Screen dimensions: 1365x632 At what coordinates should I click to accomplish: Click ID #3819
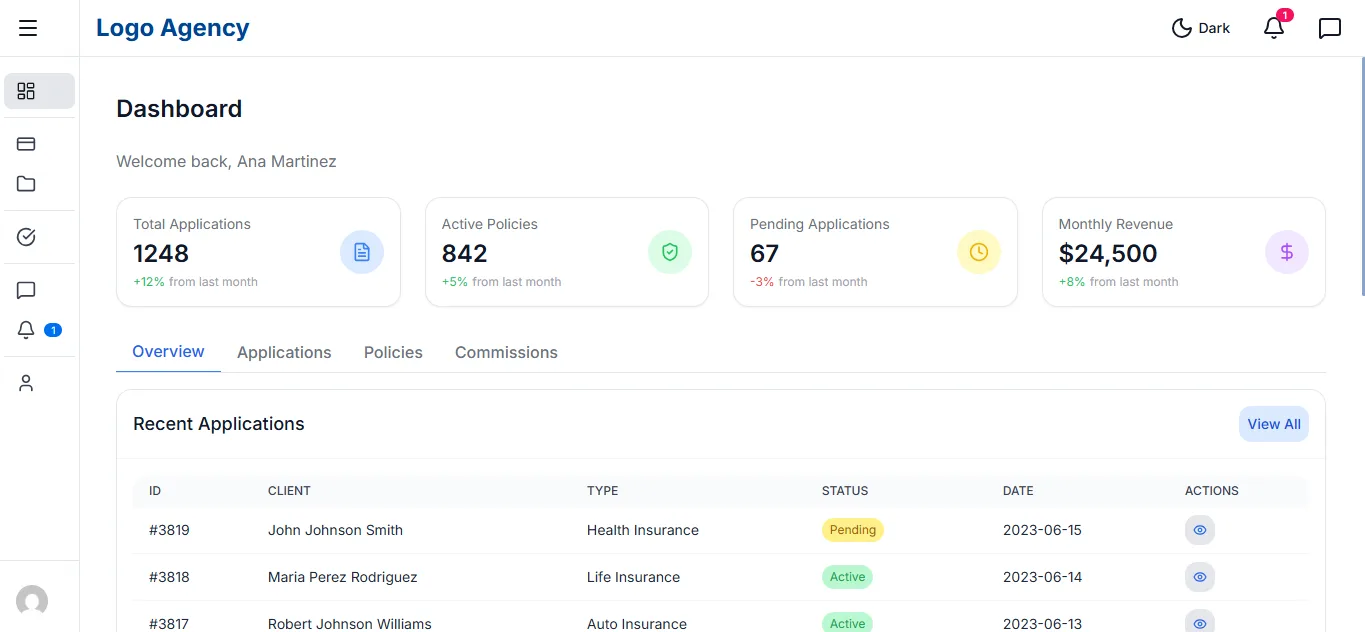click(x=169, y=530)
